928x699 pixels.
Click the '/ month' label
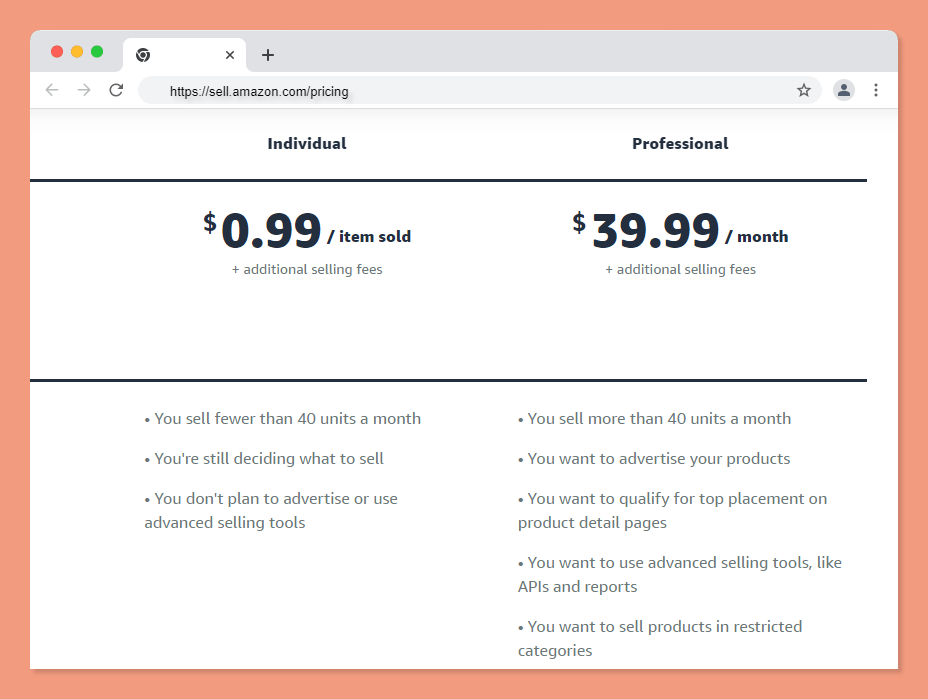click(756, 237)
